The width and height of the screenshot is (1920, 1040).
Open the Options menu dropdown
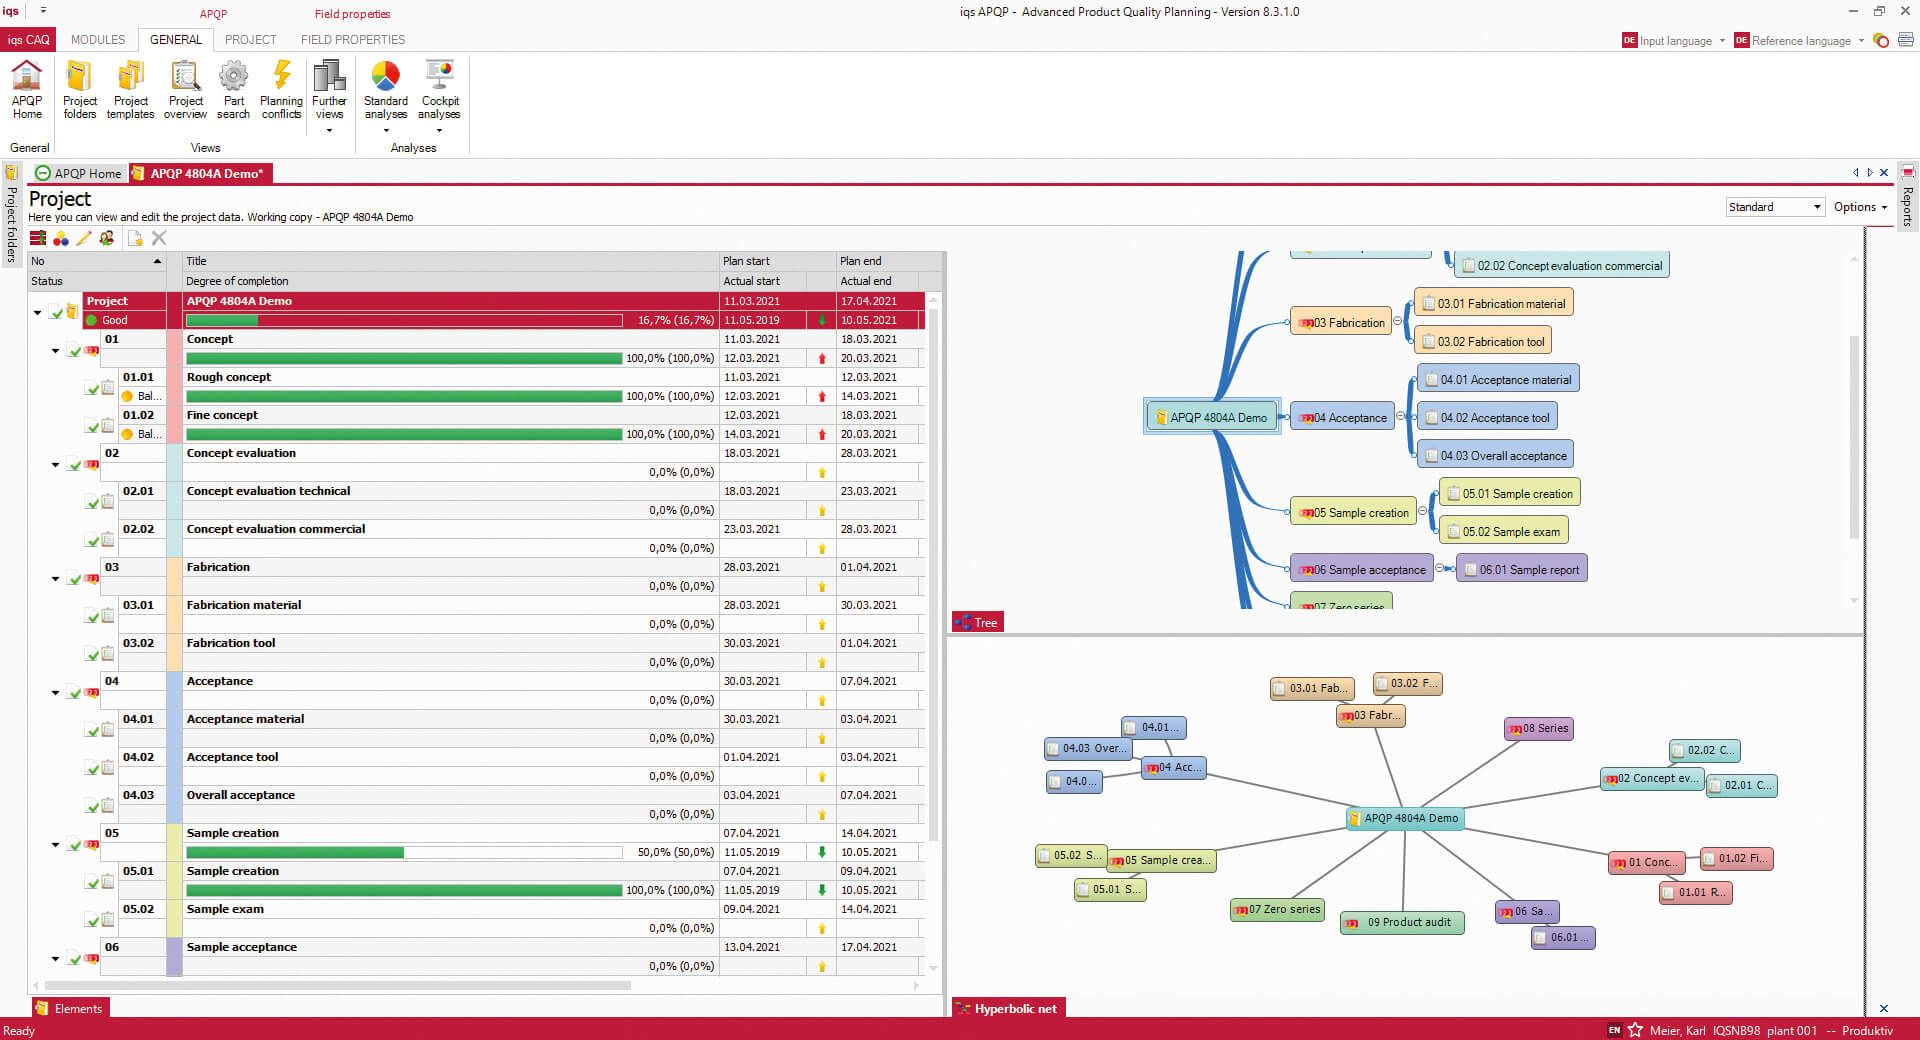coord(1858,207)
